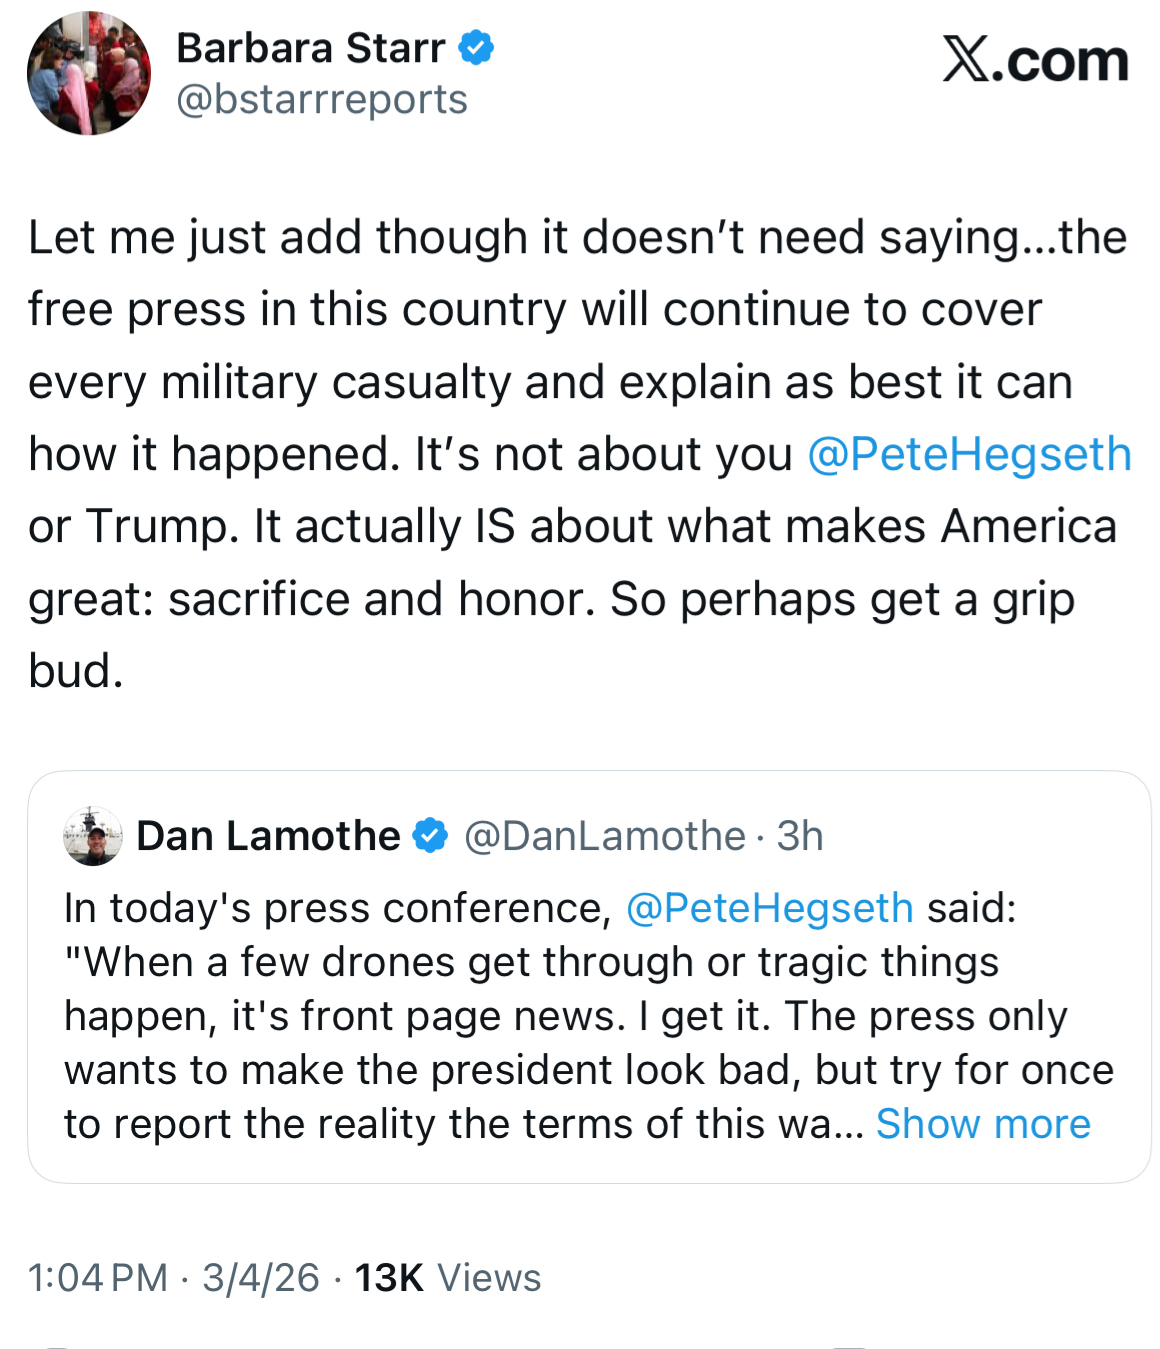Screen dimensions: 1160x1349
Task: Open @PeteHegseth mention in Barbara Starr's post
Action: (968, 454)
